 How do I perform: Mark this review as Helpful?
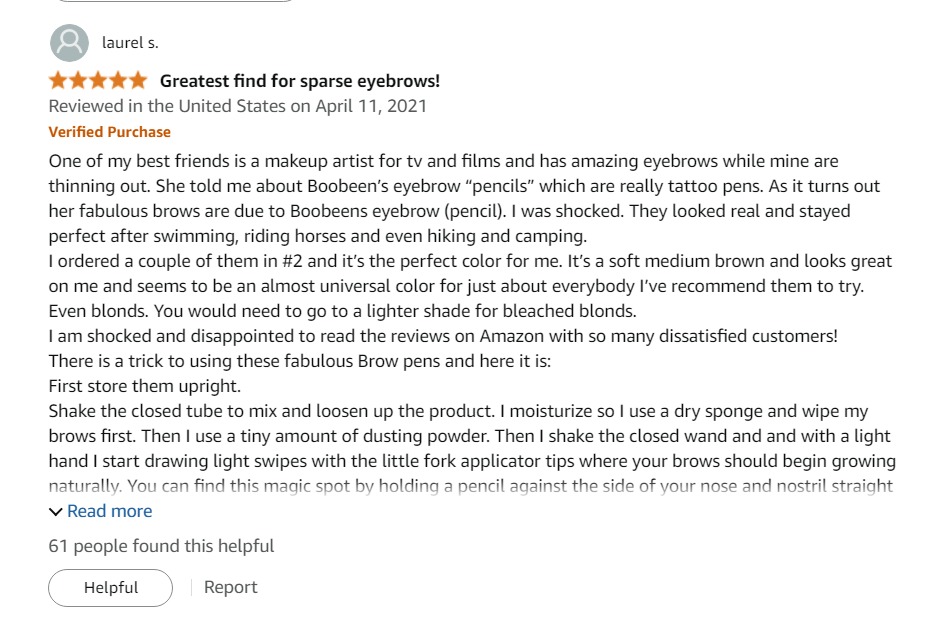[x=110, y=588]
